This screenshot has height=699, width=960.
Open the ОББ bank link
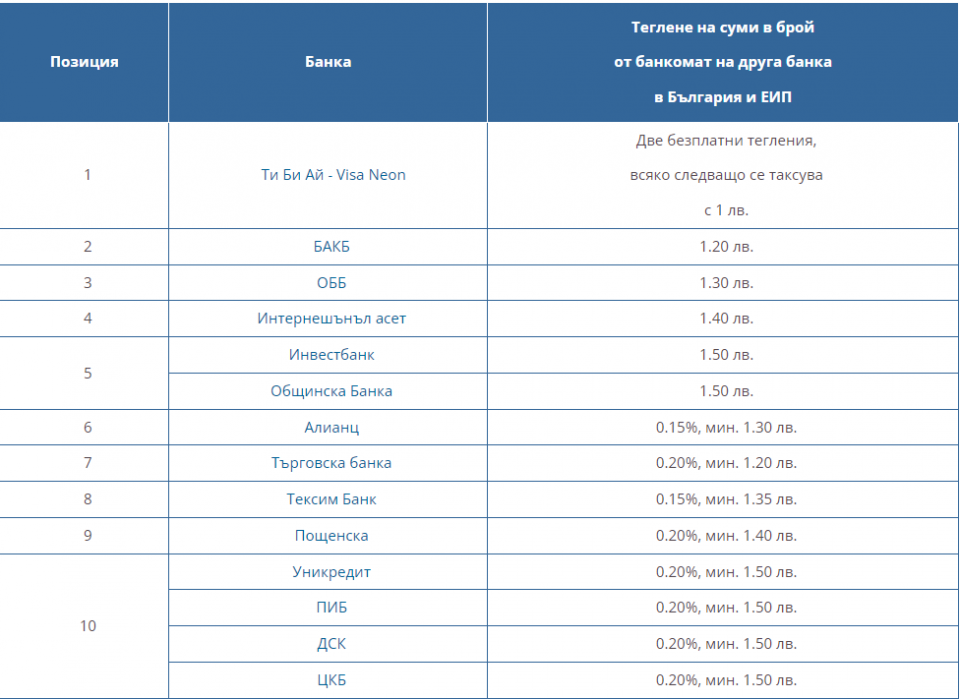331,283
